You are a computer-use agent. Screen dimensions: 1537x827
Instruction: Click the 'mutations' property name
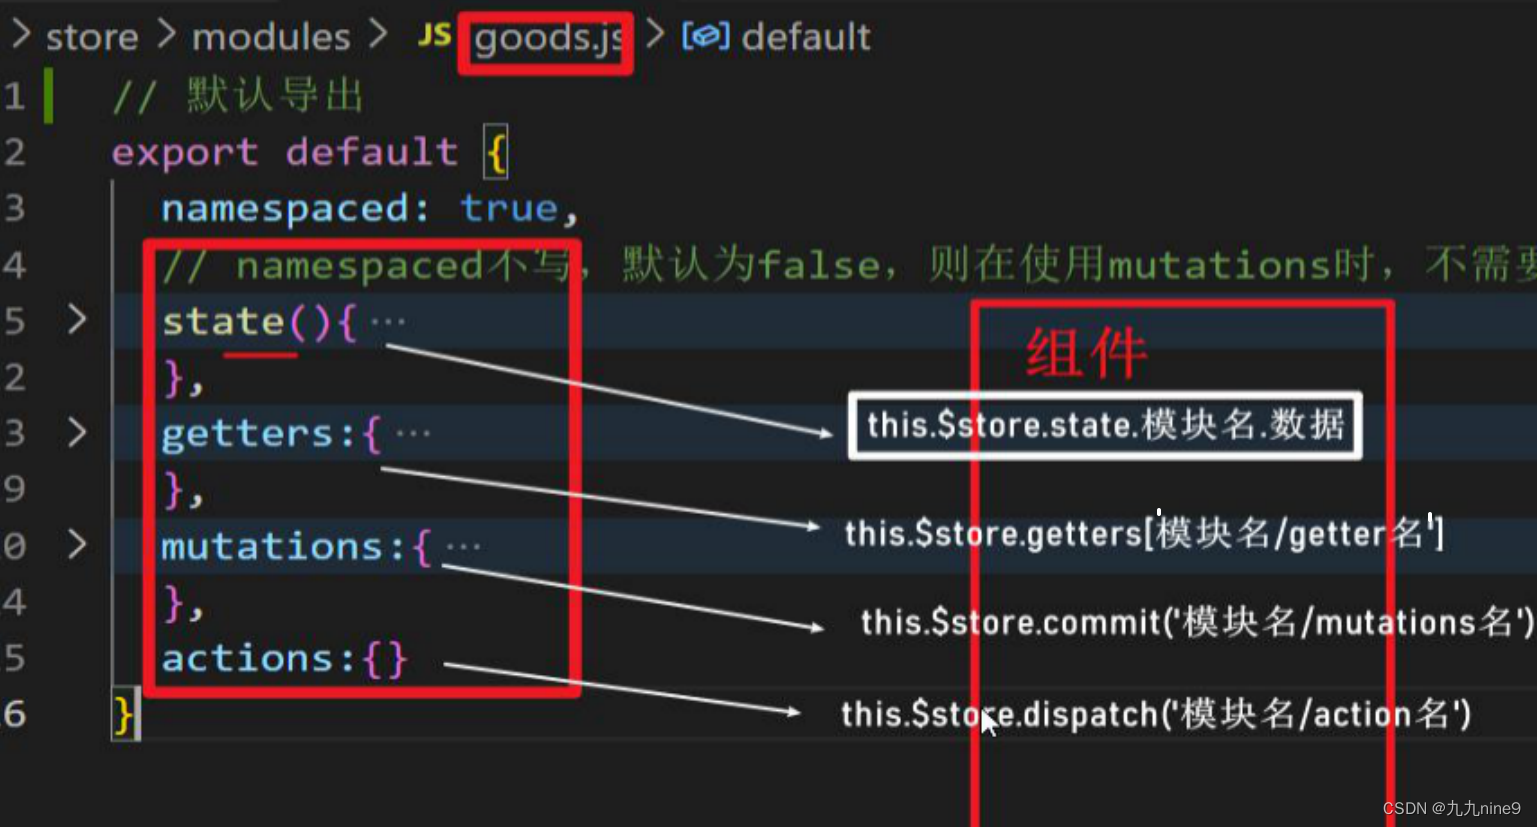click(273, 546)
